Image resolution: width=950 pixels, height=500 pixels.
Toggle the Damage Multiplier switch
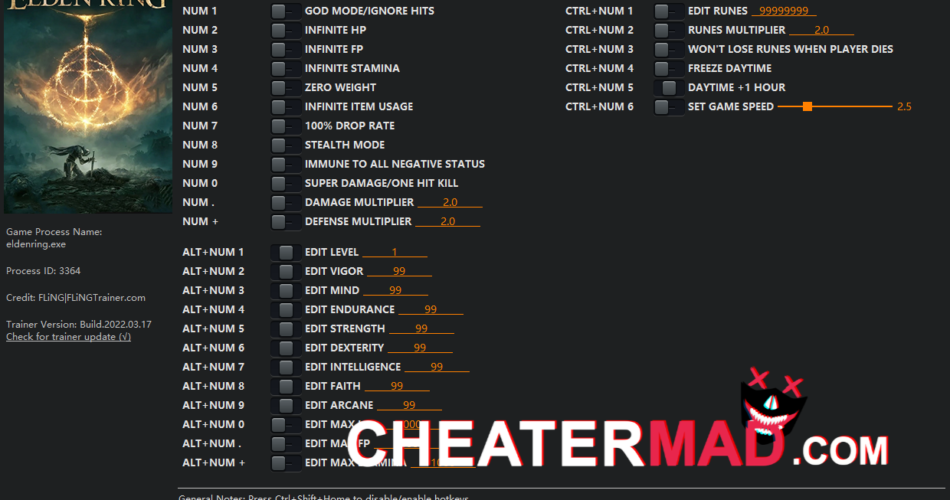285,202
